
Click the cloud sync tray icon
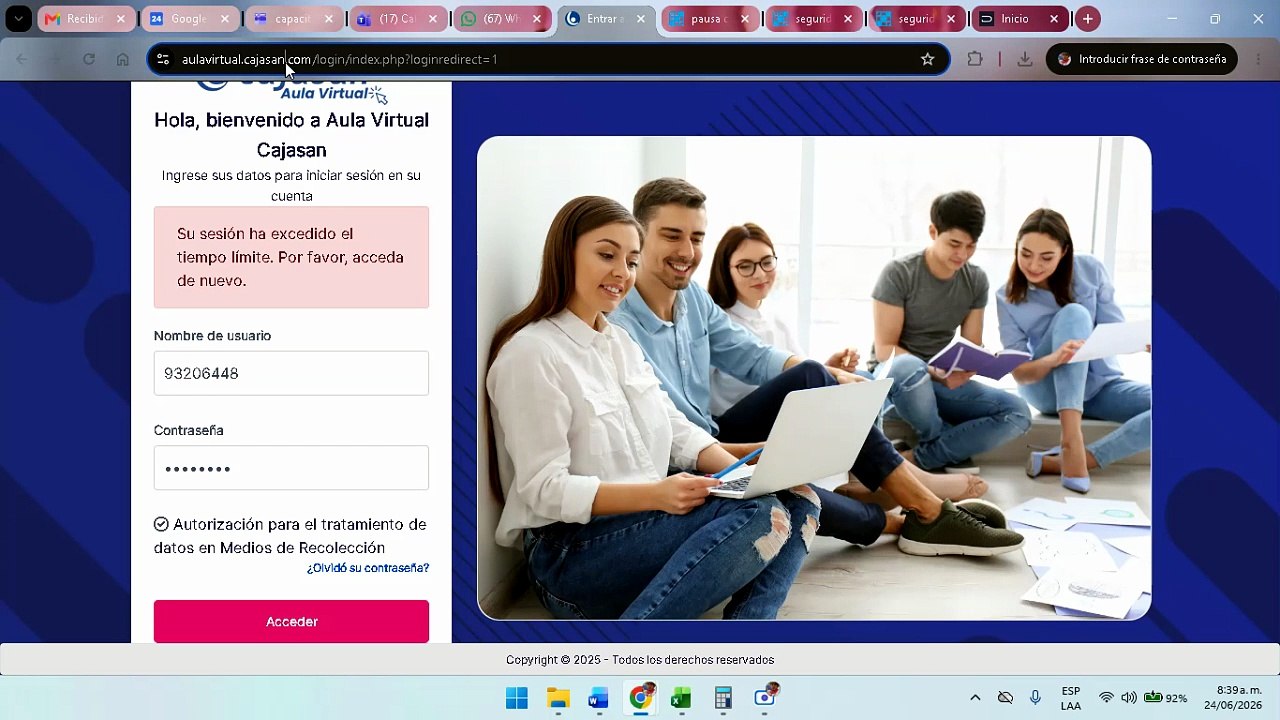(x=1006, y=698)
